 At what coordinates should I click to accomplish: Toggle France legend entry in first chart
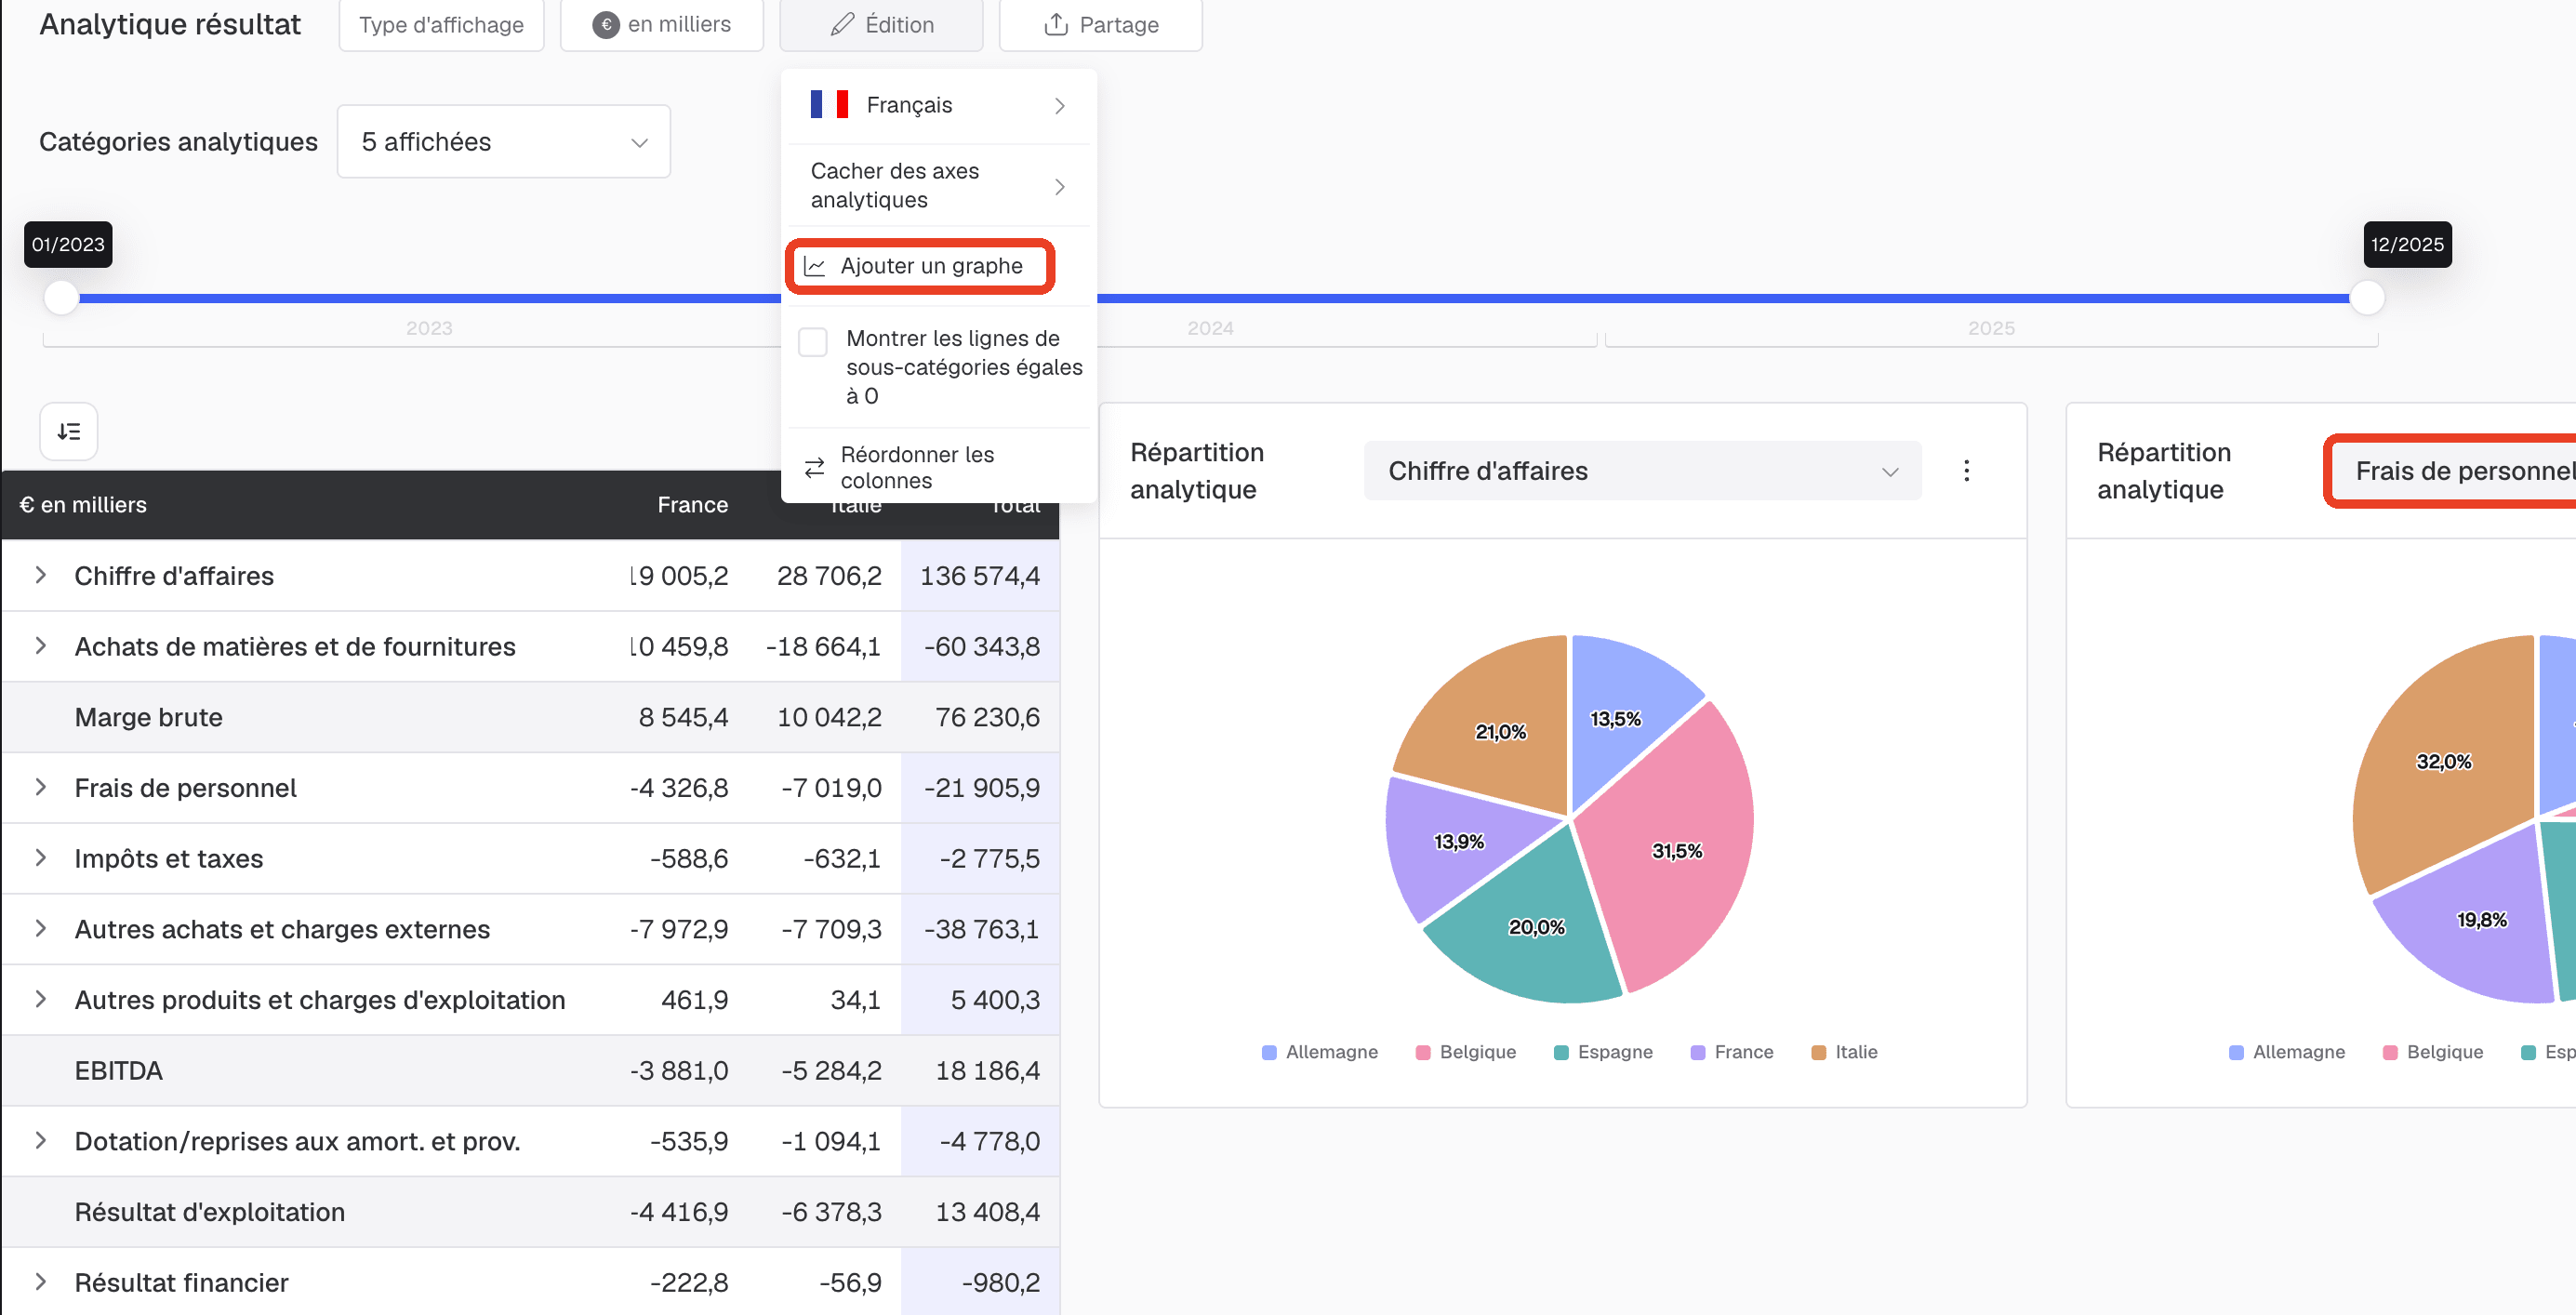pos(1732,1052)
